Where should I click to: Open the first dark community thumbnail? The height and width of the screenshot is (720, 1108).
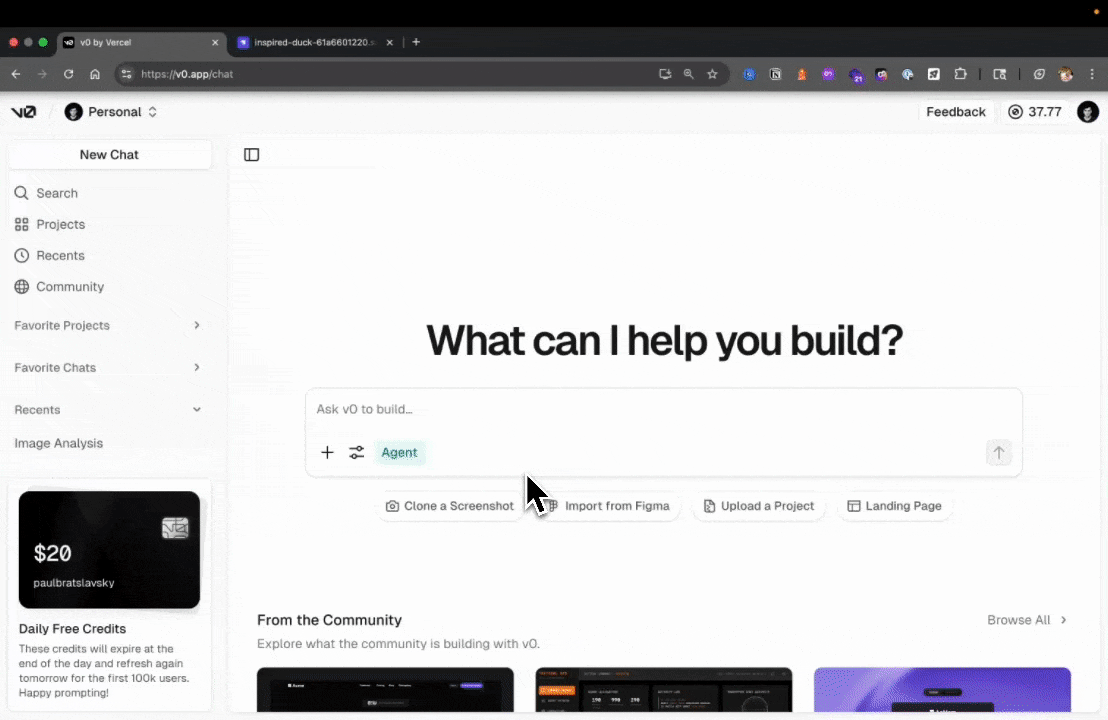[385, 690]
